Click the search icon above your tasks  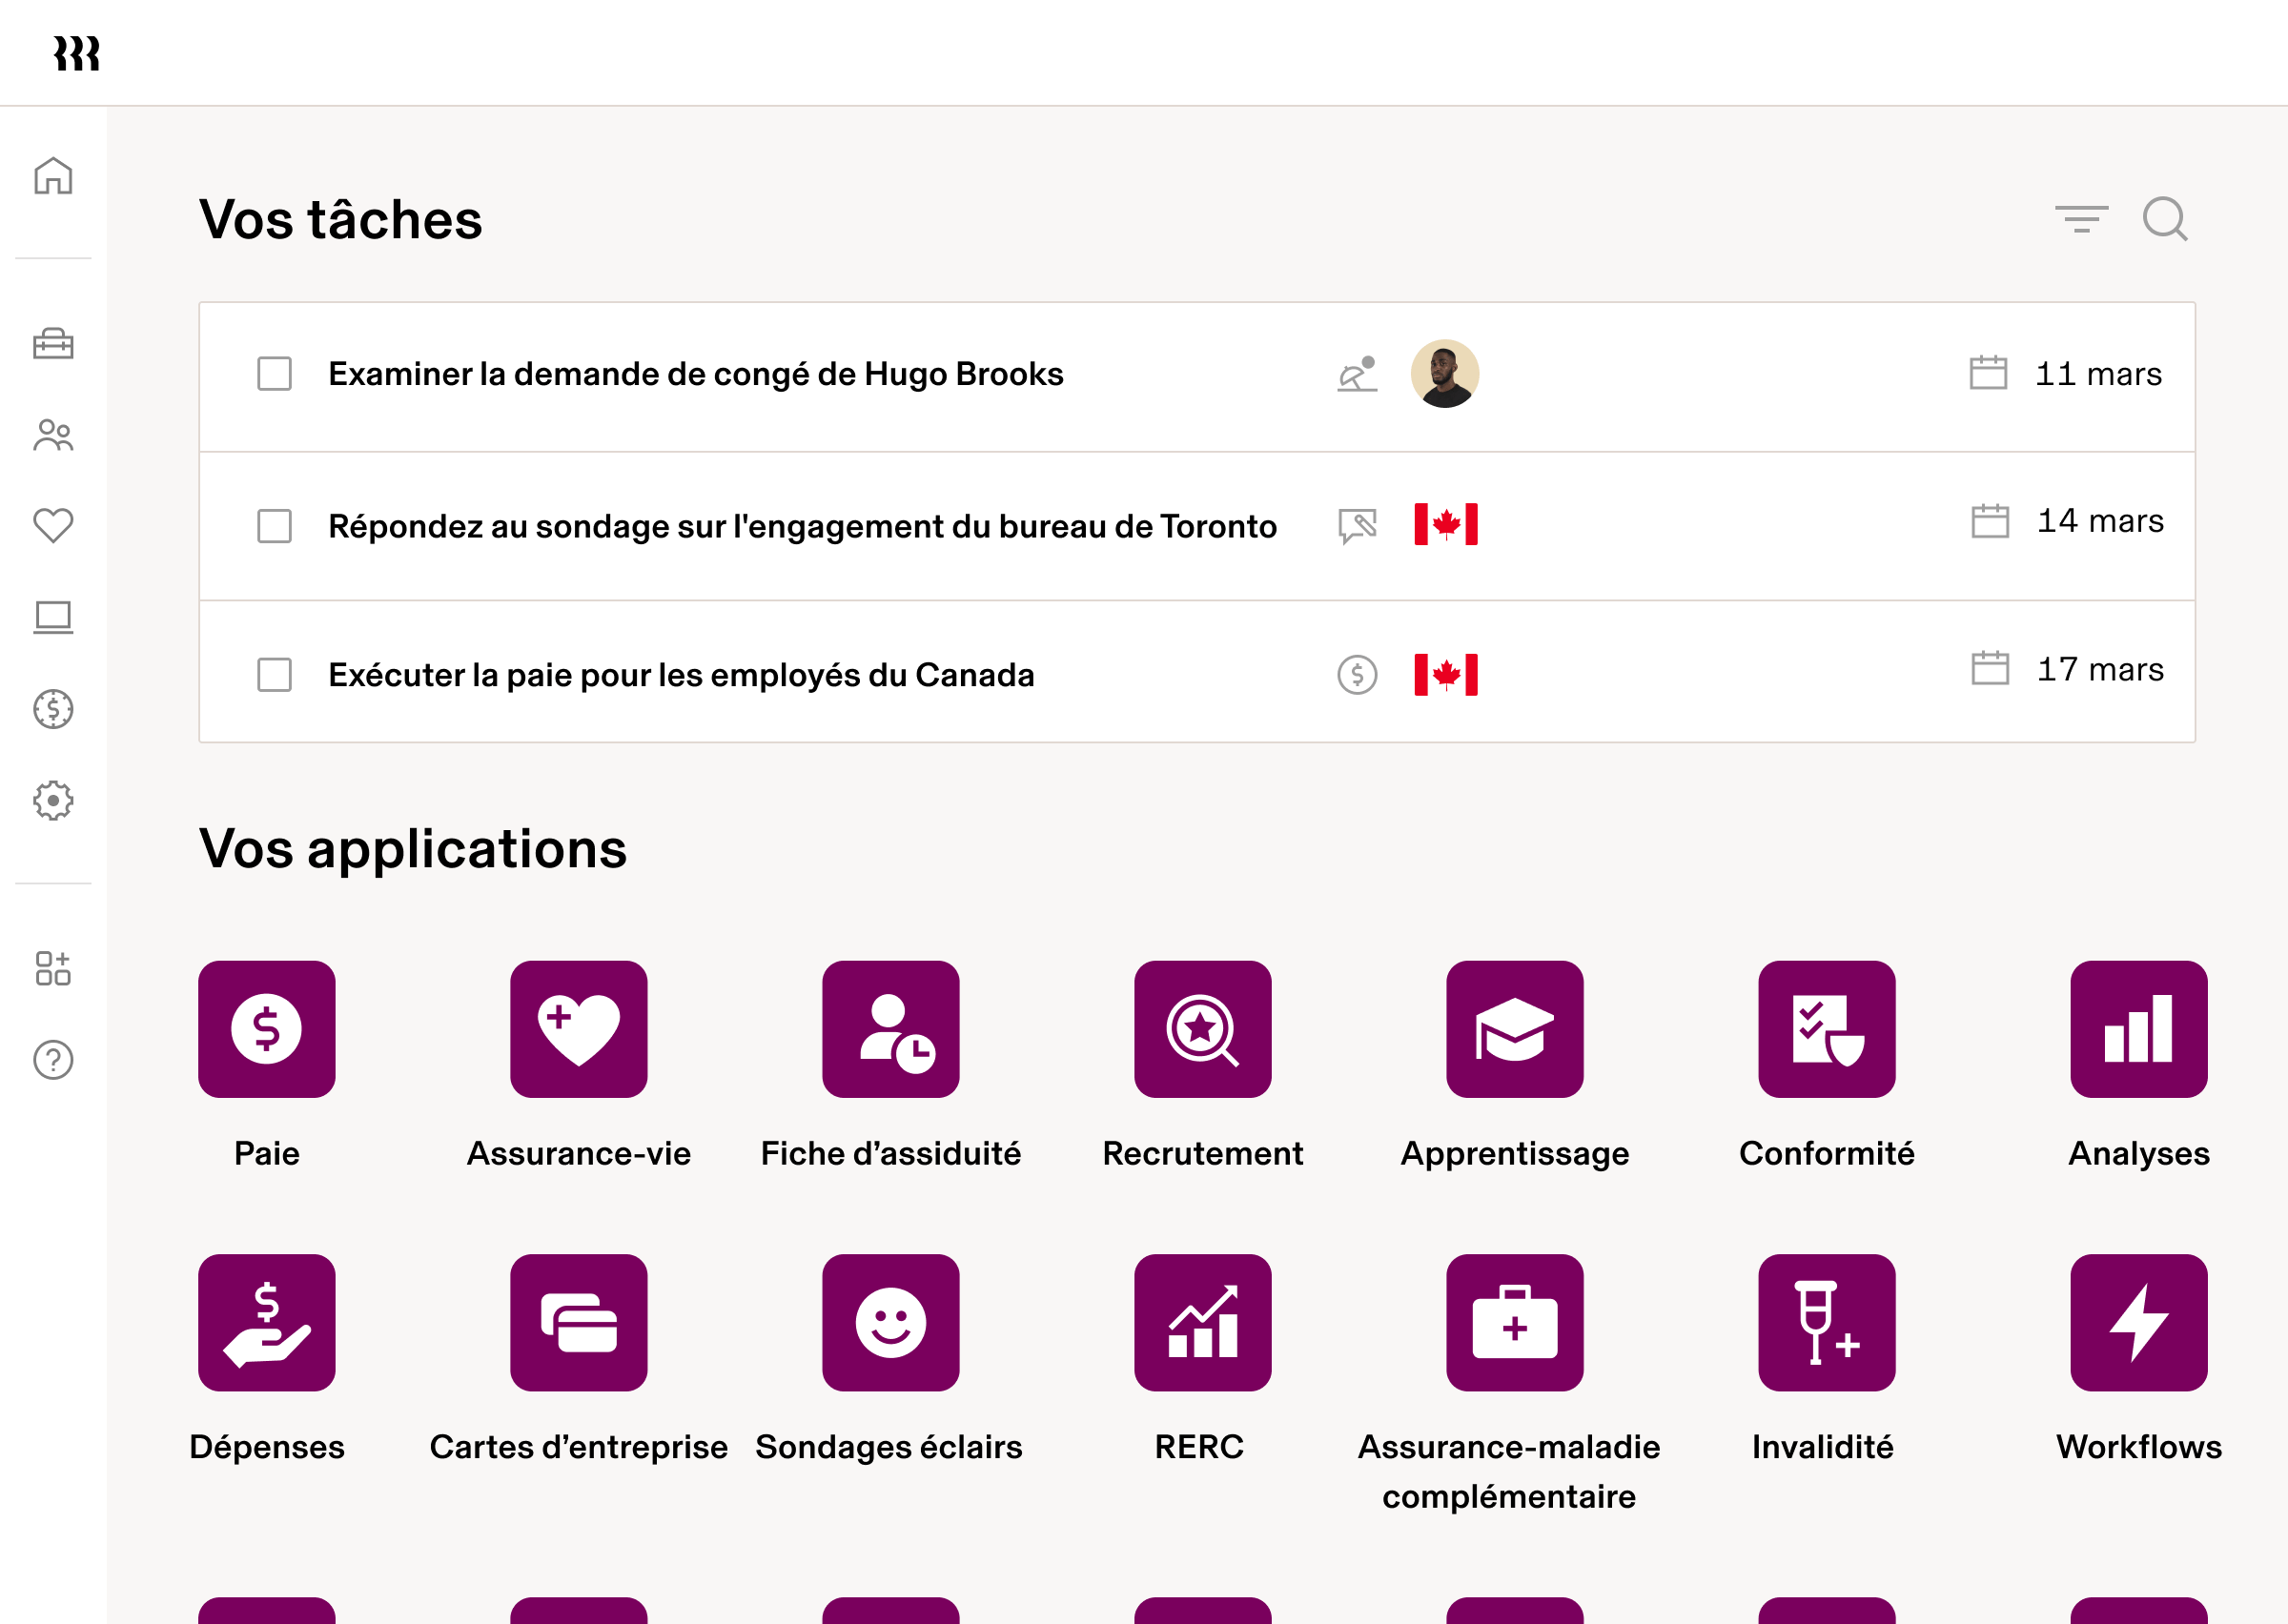point(2165,219)
